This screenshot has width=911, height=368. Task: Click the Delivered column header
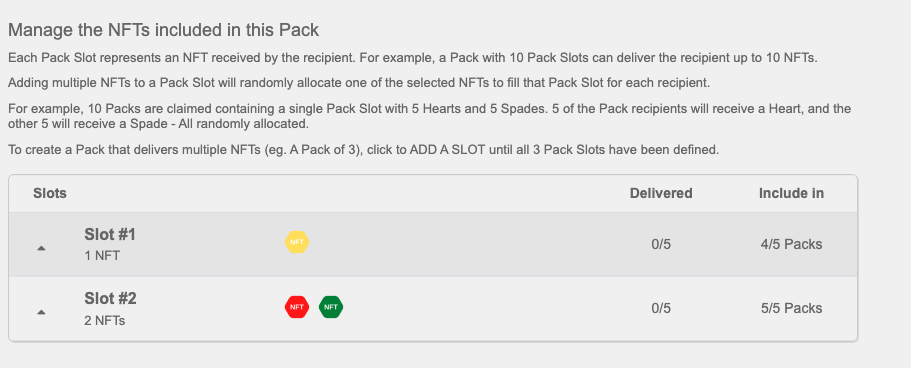point(661,194)
